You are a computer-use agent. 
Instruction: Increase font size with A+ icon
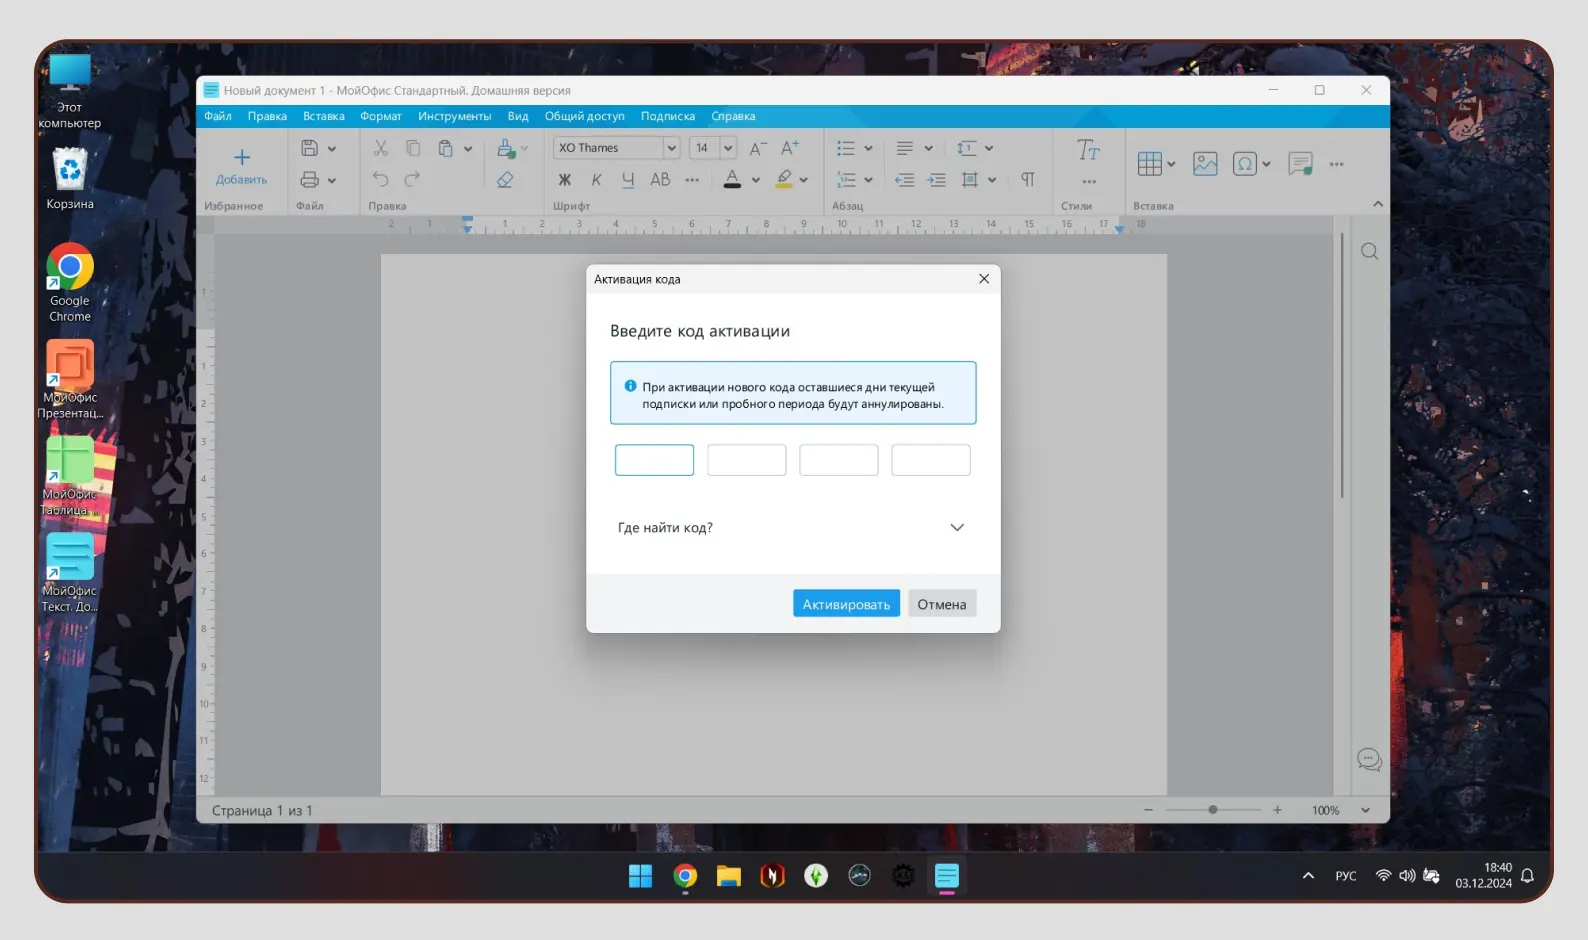click(x=790, y=147)
